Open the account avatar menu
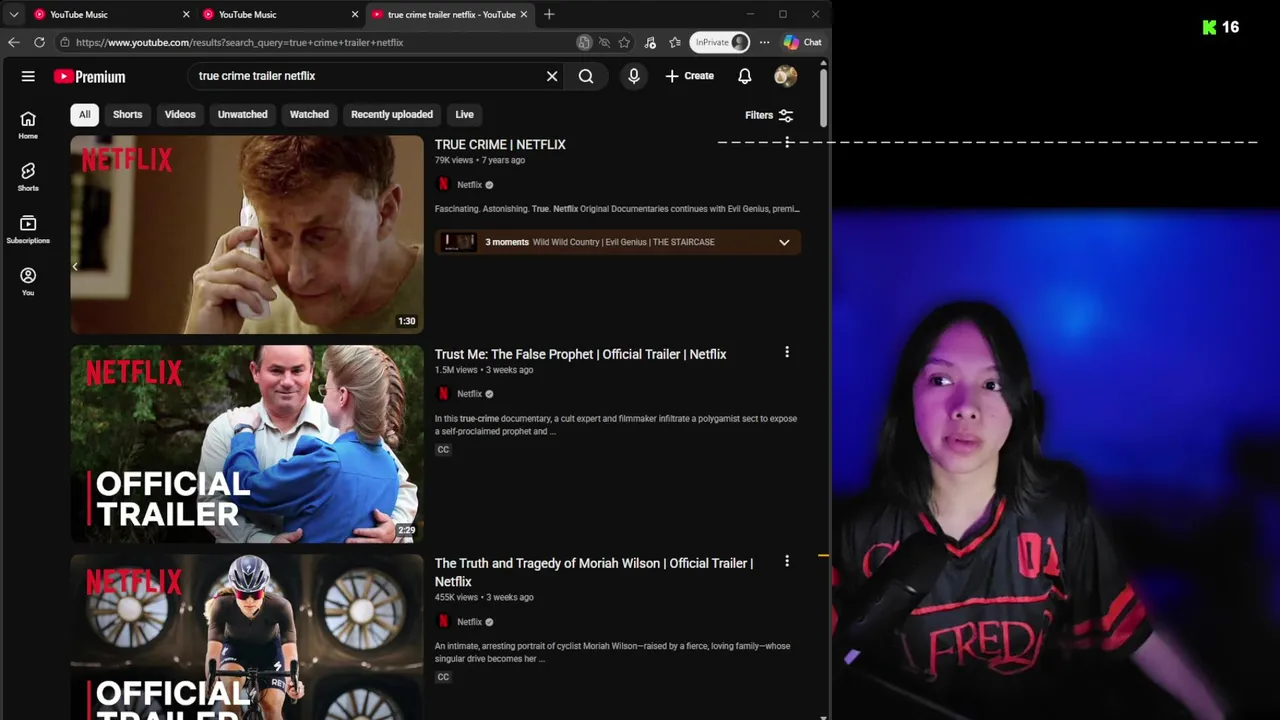 click(786, 76)
